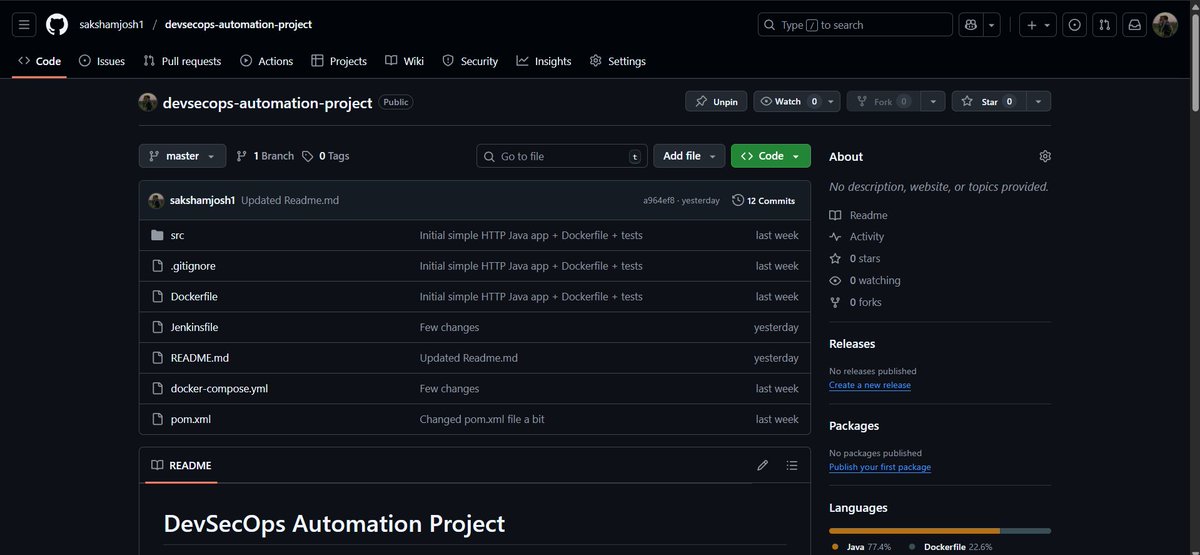Open the .gitignore file
Screen dimensions: 1200x555
tap(193, 266)
